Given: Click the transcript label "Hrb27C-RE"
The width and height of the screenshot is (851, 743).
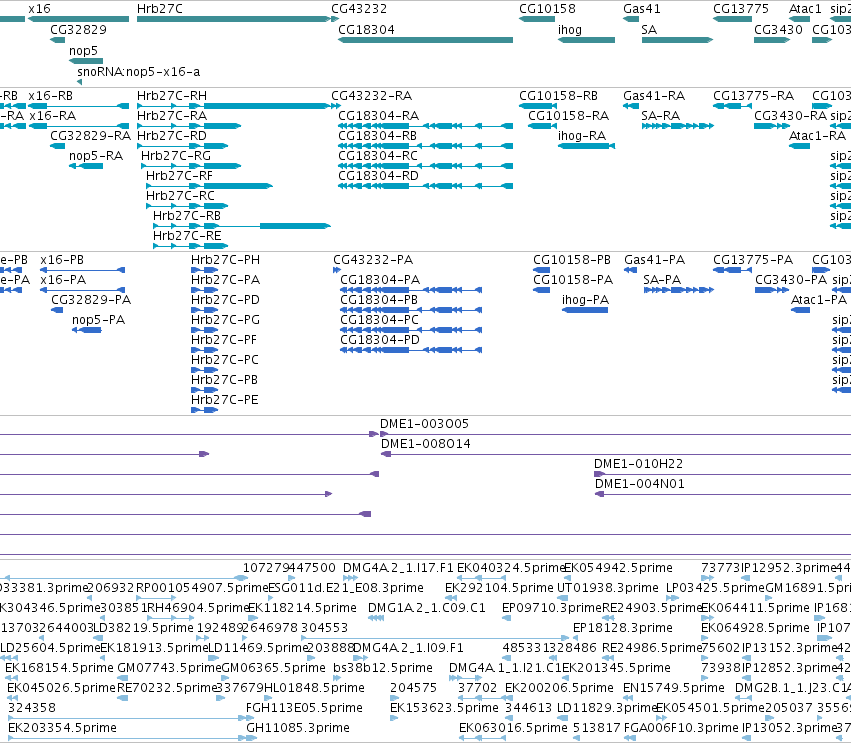Looking at the screenshot, I should [x=187, y=236].
